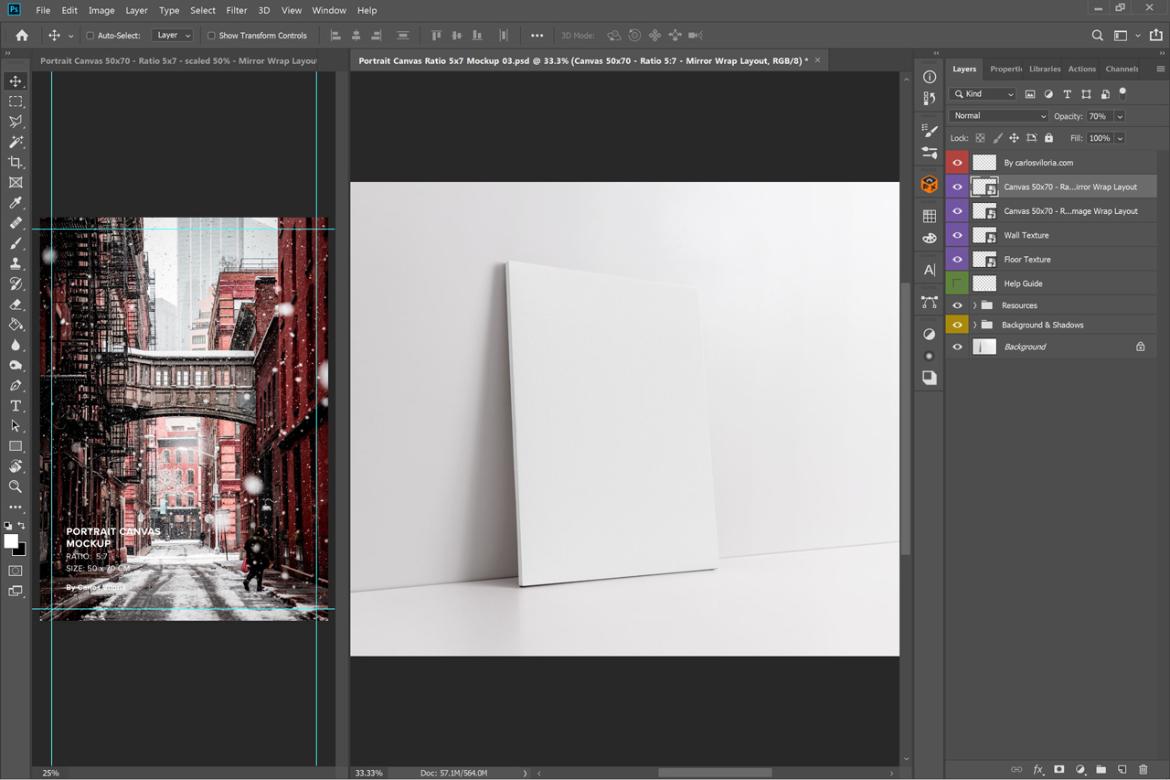Expand the Resources layer group
This screenshot has width=1170, height=780.
tap(975, 305)
